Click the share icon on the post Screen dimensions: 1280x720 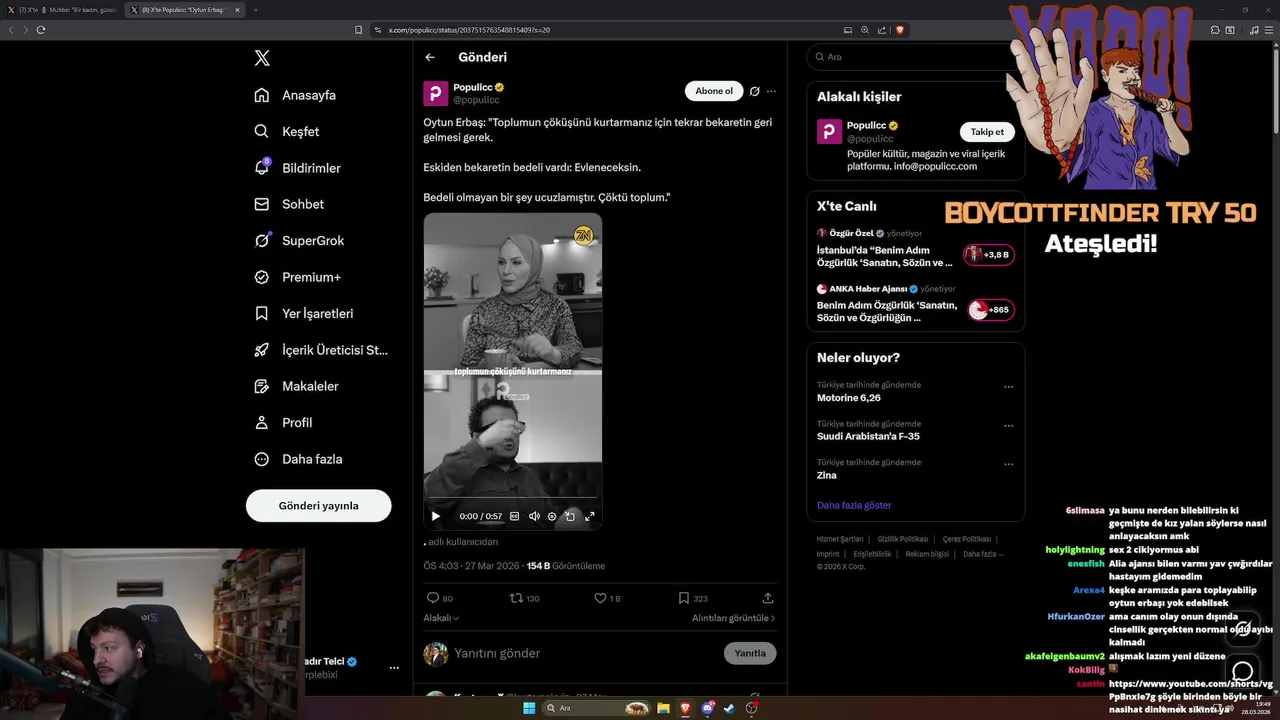tap(768, 598)
